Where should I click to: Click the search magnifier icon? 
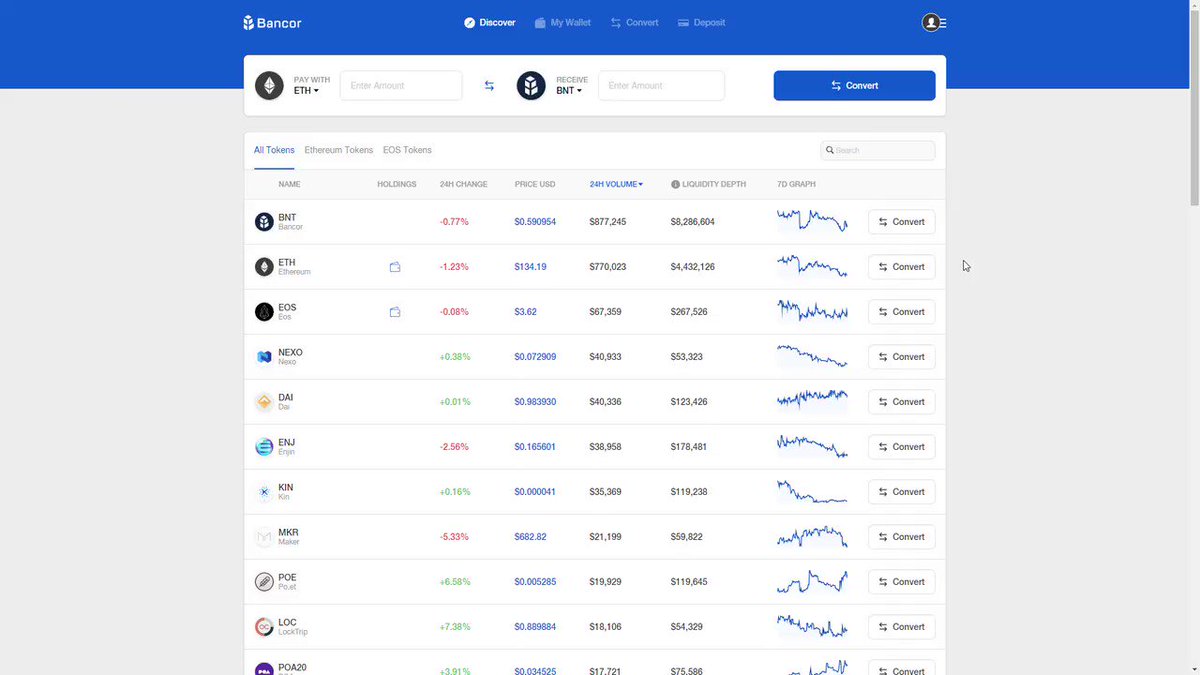click(x=829, y=150)
